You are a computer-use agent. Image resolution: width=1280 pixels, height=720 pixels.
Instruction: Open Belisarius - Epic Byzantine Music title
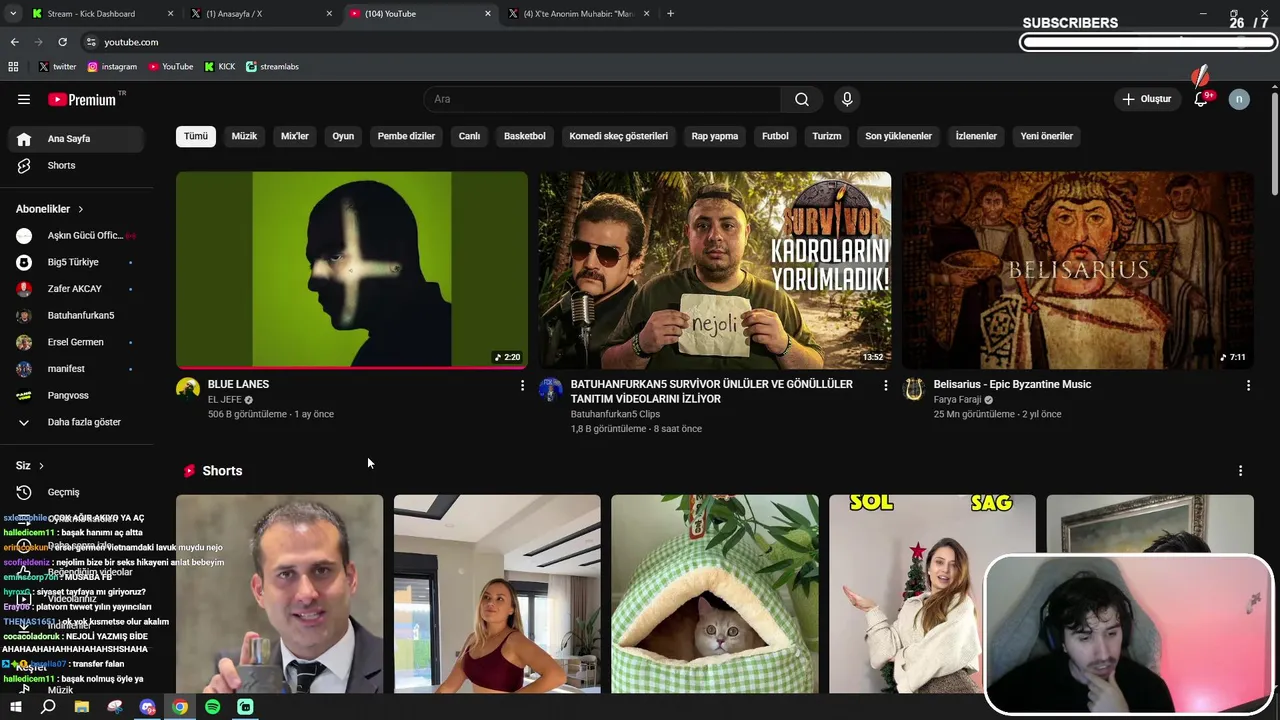(1012, 384)
